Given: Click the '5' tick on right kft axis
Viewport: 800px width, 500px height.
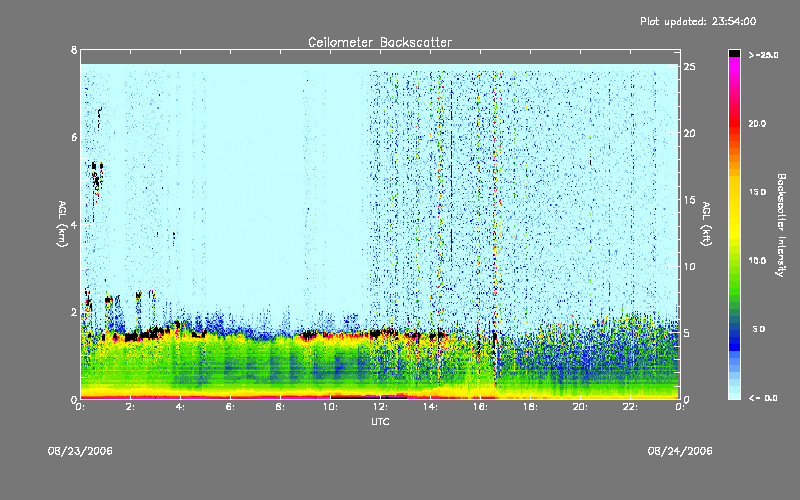Looking at the screenshot, I should [687, 333].
